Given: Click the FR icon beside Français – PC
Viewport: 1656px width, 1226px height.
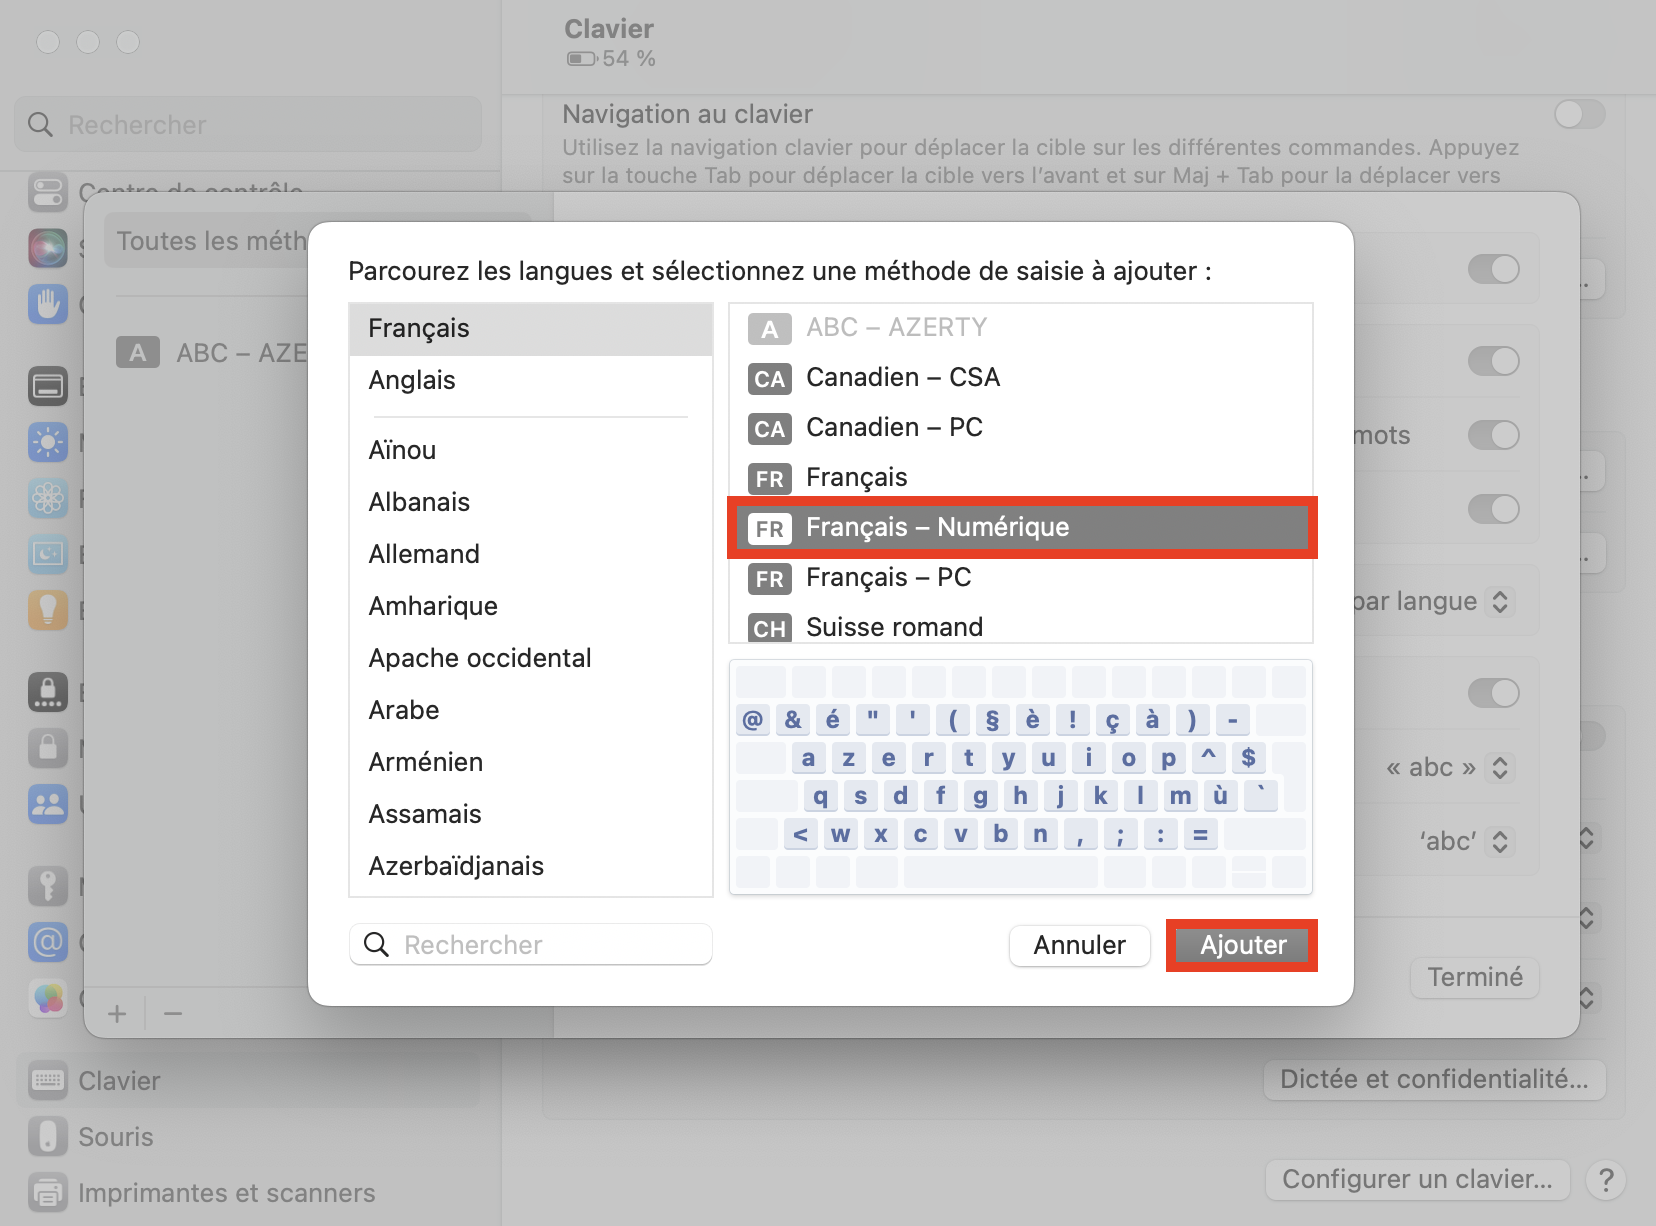Looking at the screenshot, I should coord(769,578).
